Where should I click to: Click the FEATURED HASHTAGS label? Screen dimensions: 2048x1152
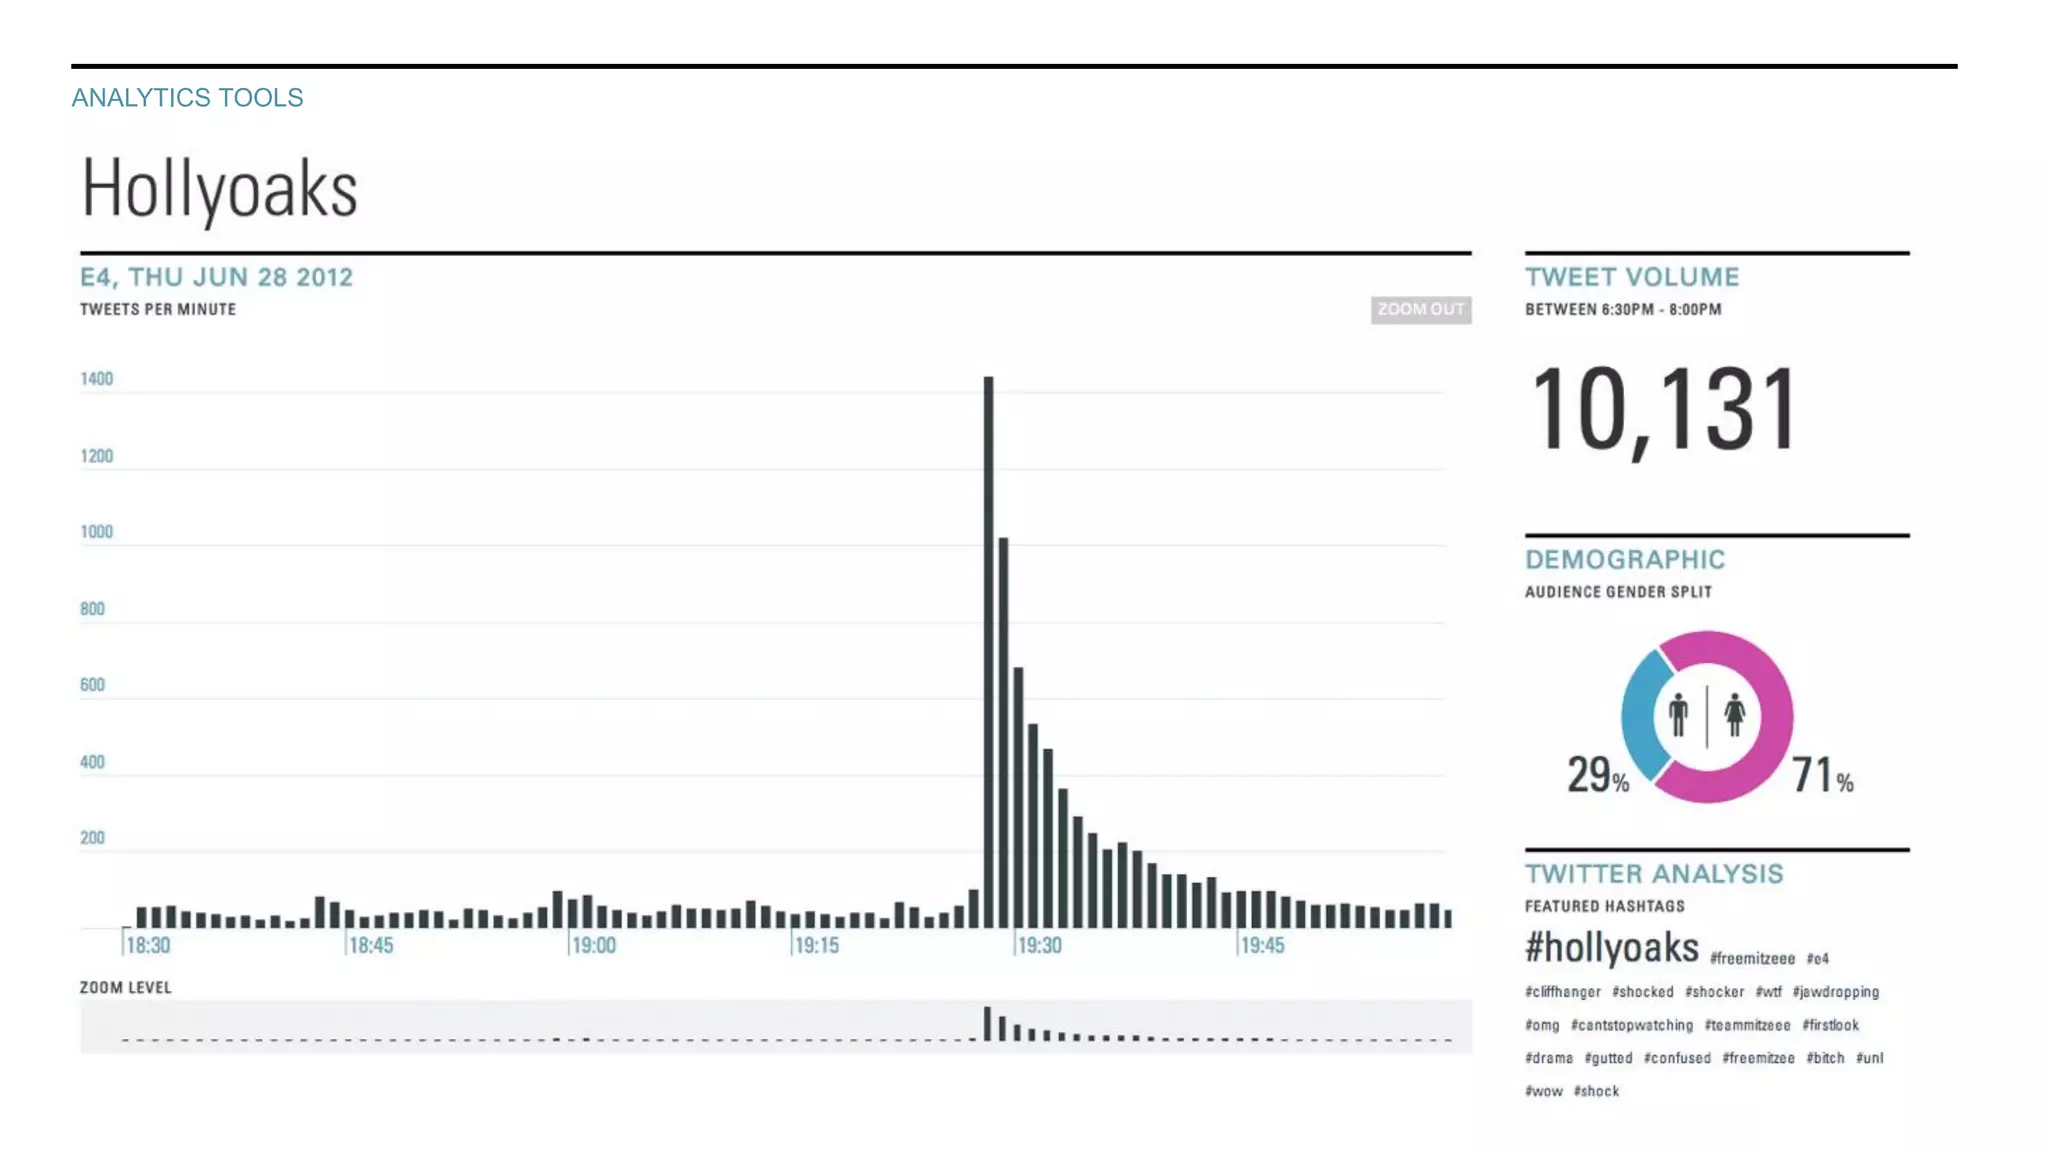[x=1604, y=906]
